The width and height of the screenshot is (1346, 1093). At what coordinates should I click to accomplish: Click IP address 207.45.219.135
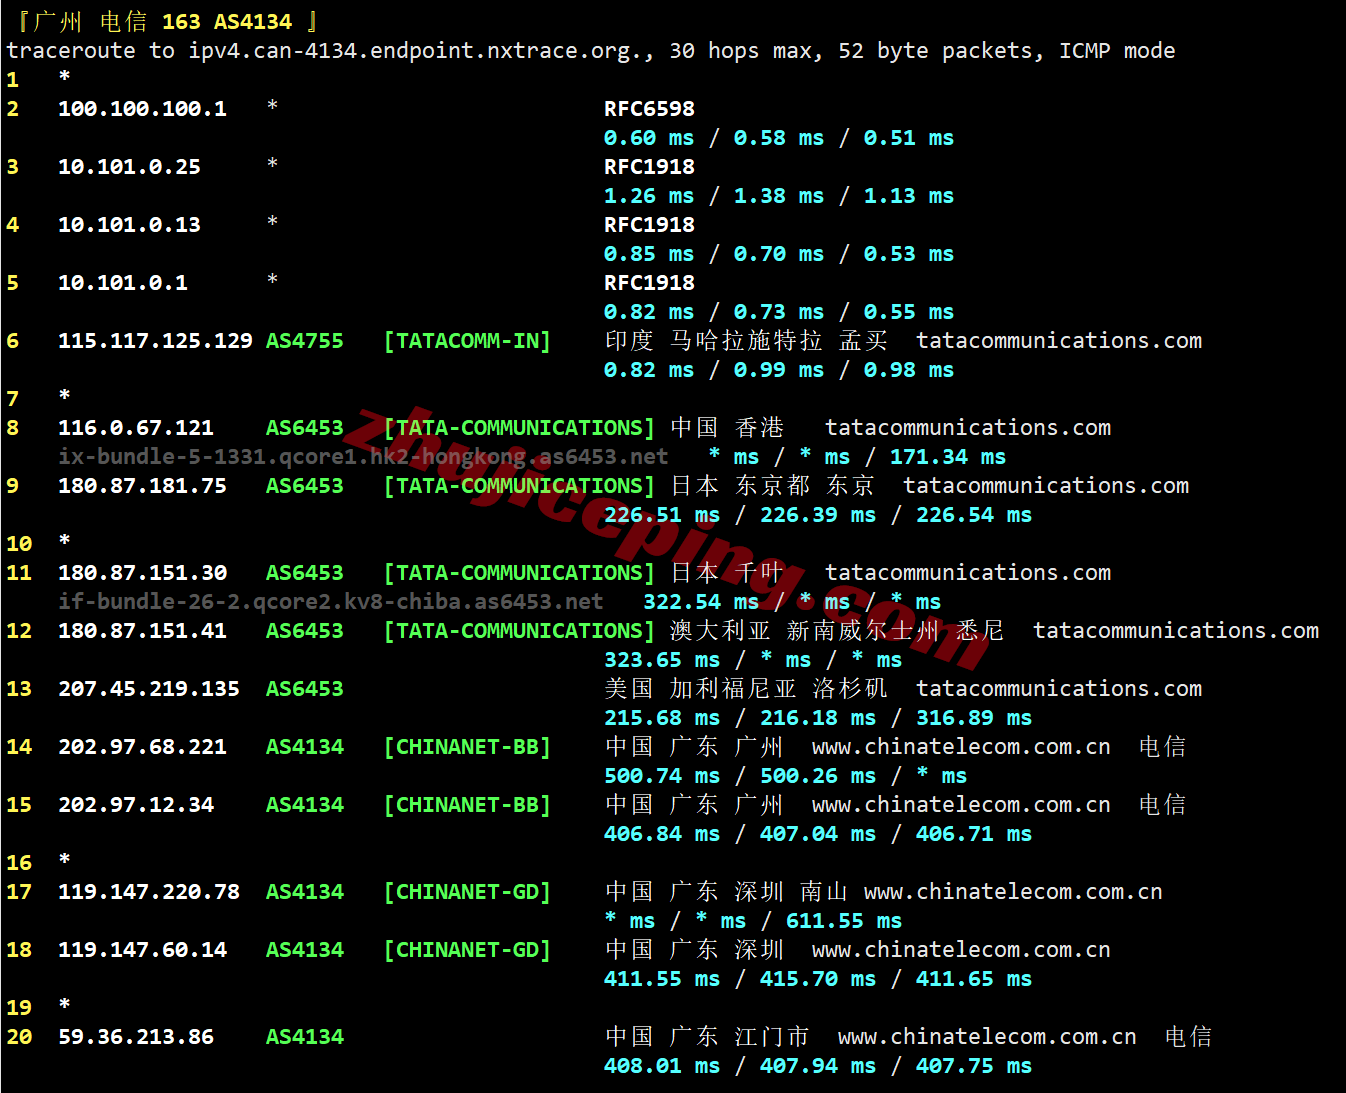click(149, 689)
